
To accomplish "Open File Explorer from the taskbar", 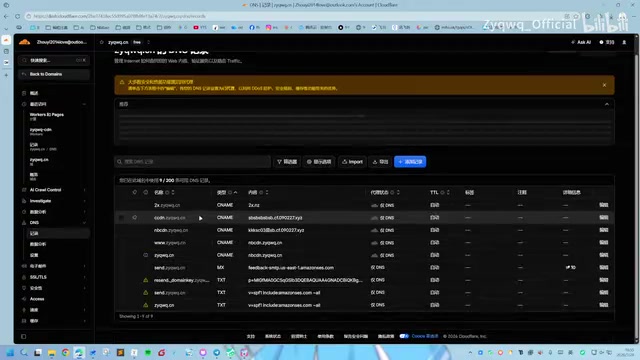I will coord(51,352).
